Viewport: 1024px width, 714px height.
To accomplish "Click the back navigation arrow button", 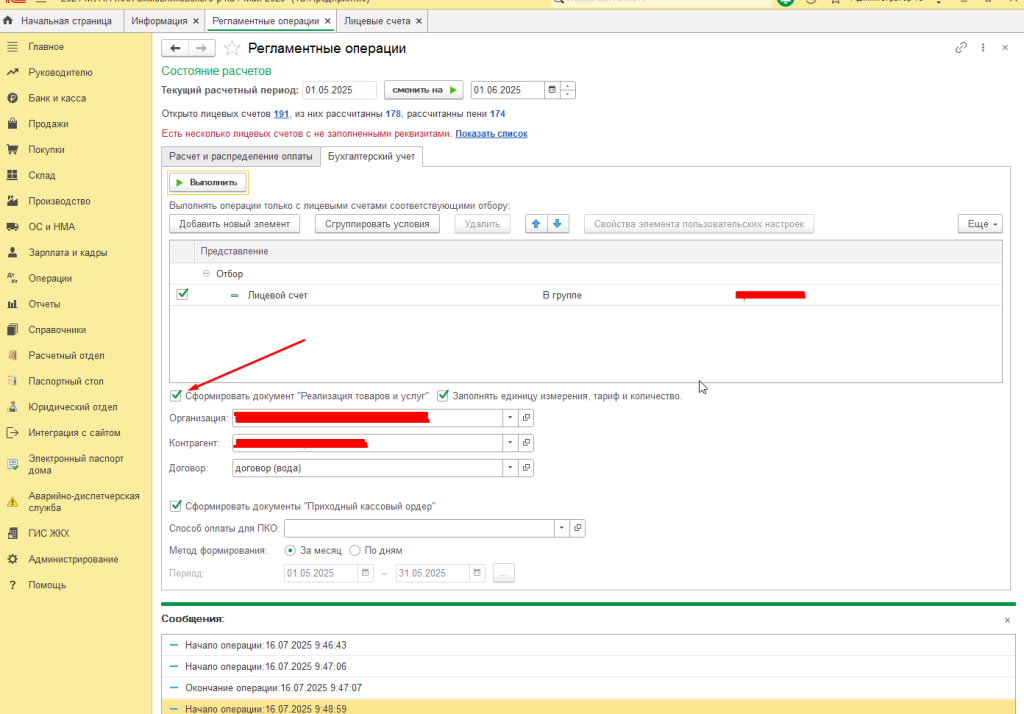I will [175, 48].
